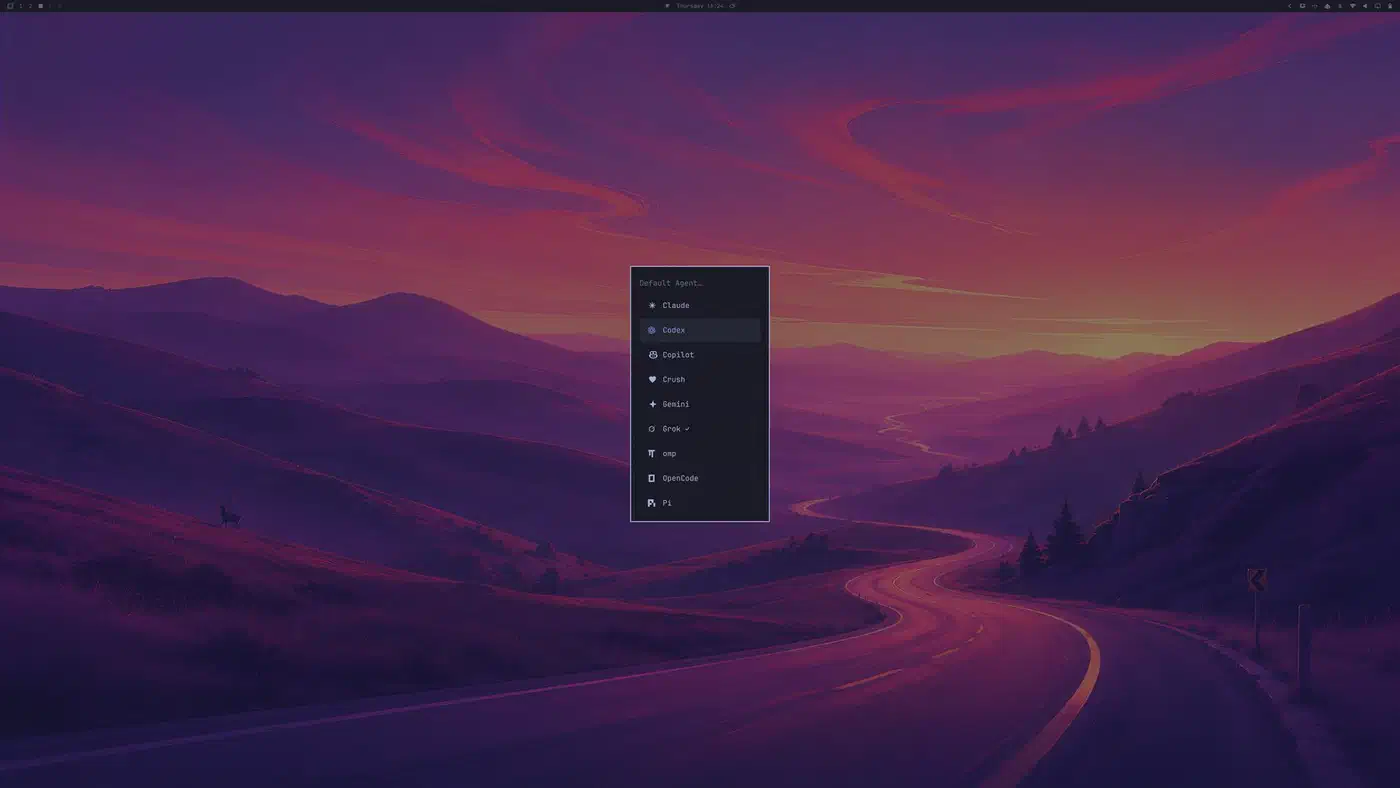Pick OpenCode as default agent
1400x788 pixels.
click(x=700, y=478)
